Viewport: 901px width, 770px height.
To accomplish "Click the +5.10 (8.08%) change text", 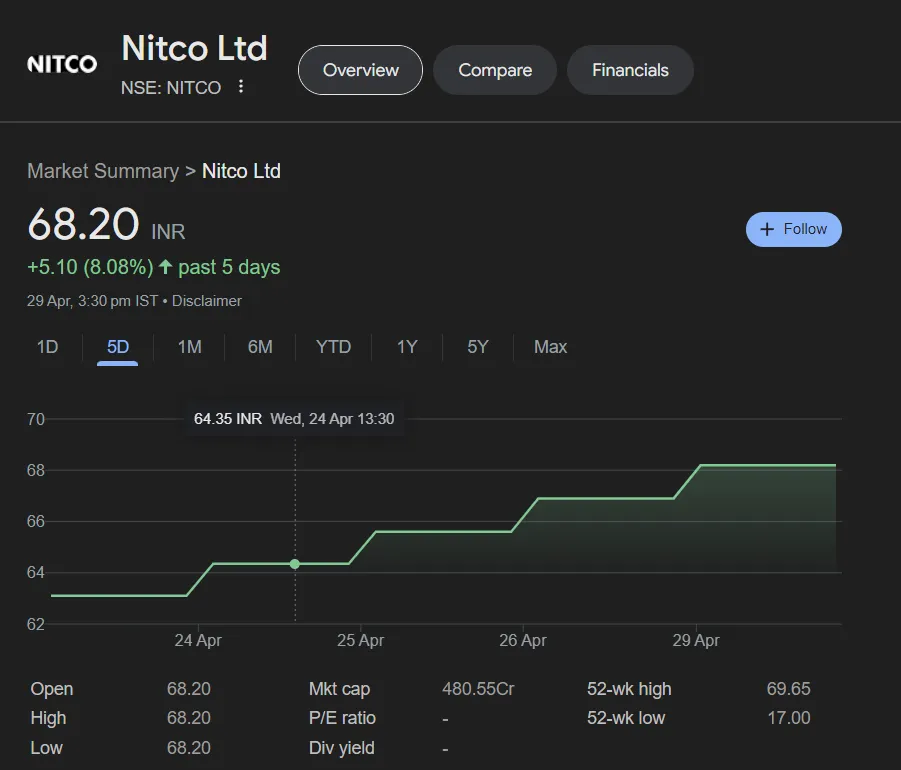I will [x=90, y=267].
